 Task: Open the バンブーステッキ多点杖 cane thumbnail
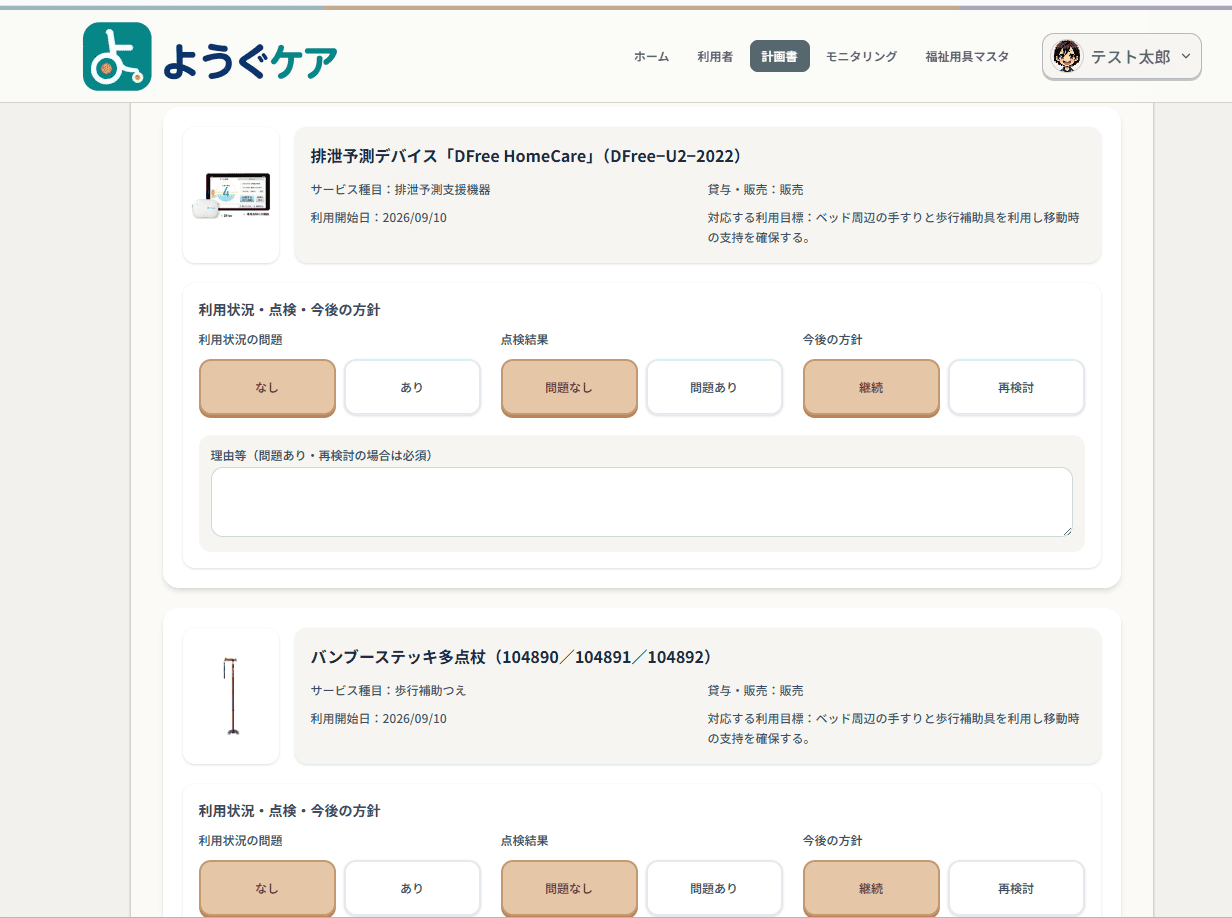(231, 696)
